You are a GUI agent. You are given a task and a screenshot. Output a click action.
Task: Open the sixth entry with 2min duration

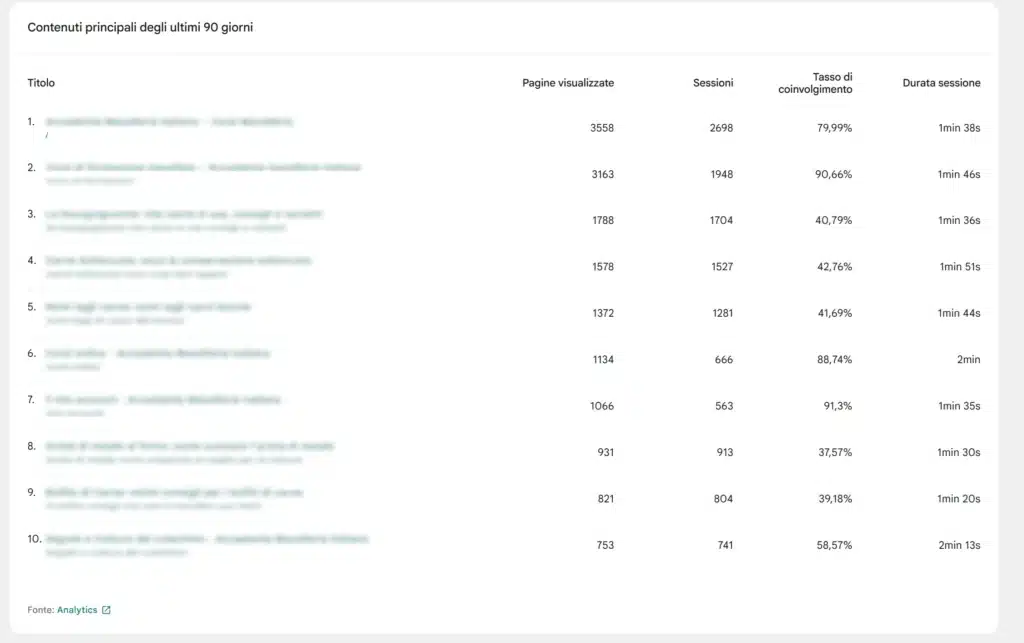tap(155, 353)
